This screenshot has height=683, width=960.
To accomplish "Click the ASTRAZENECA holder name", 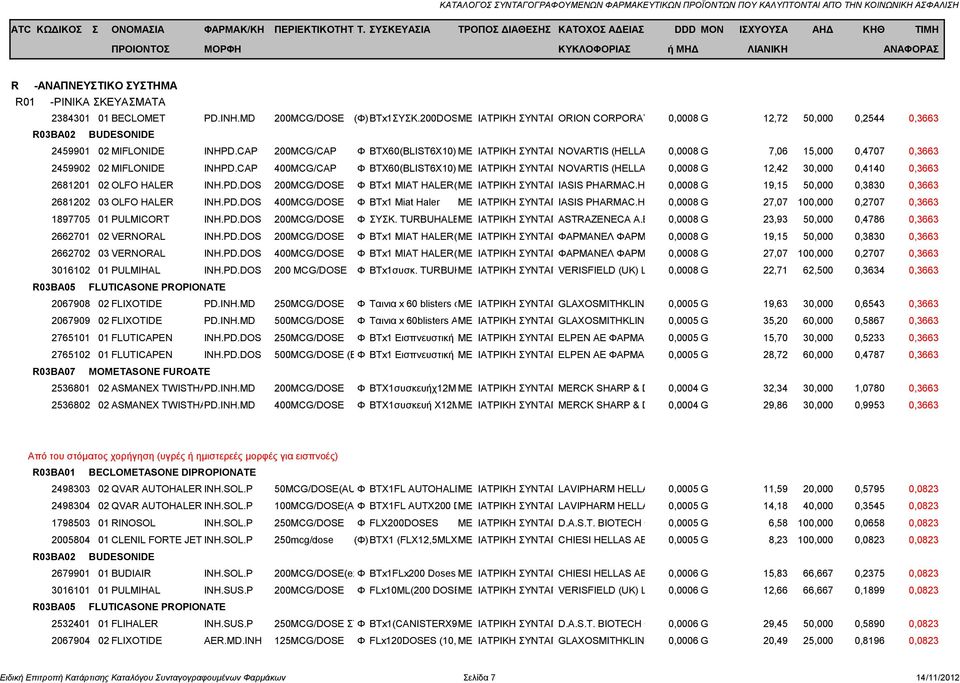I will [601, 219].
